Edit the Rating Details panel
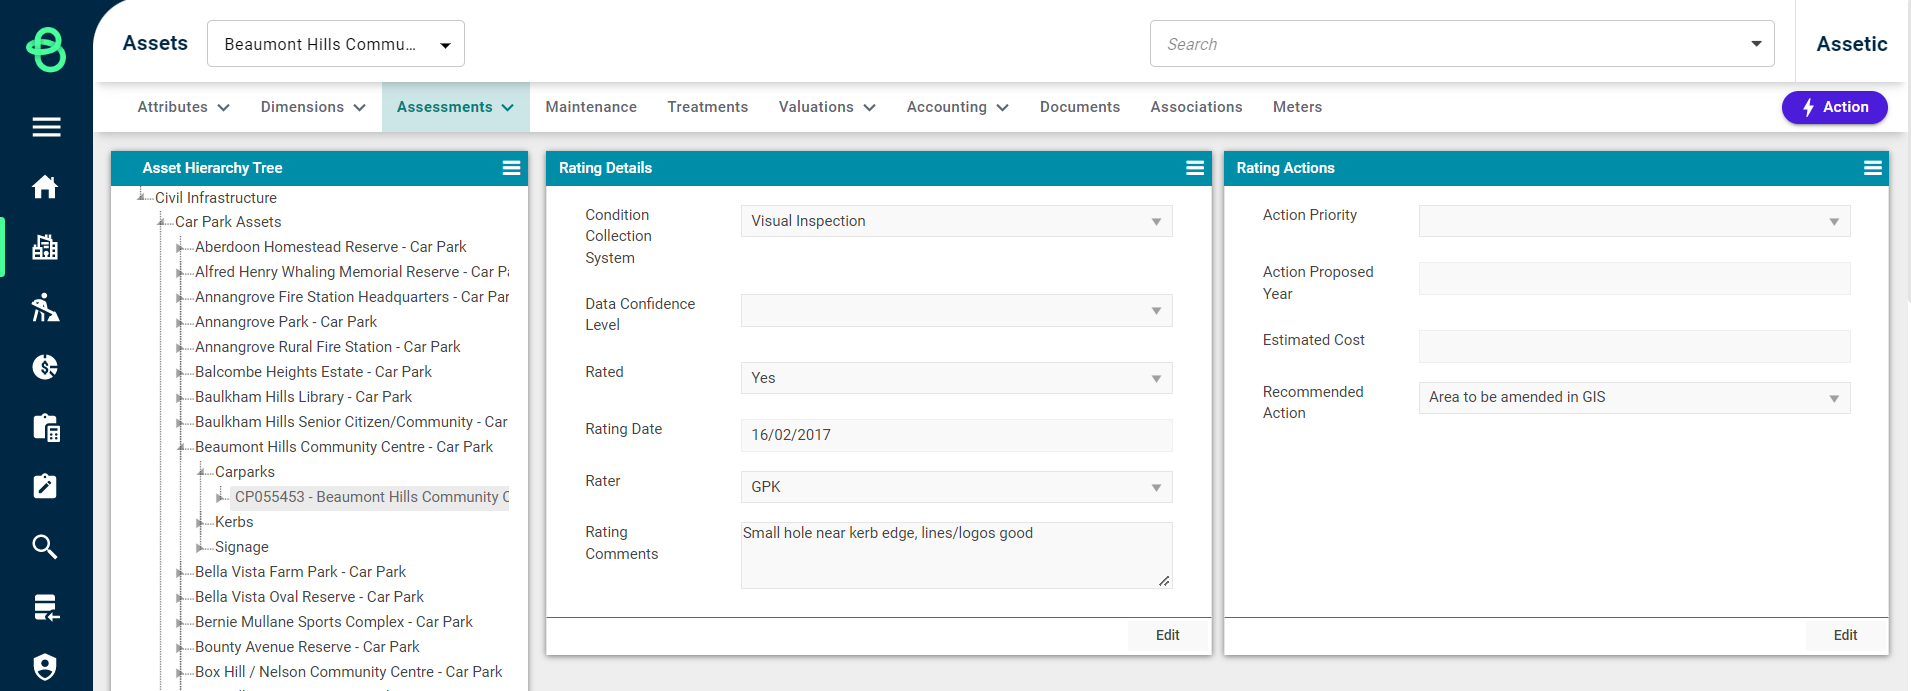The width and height of the screenshot is (1911, 691). [1167, 635]
